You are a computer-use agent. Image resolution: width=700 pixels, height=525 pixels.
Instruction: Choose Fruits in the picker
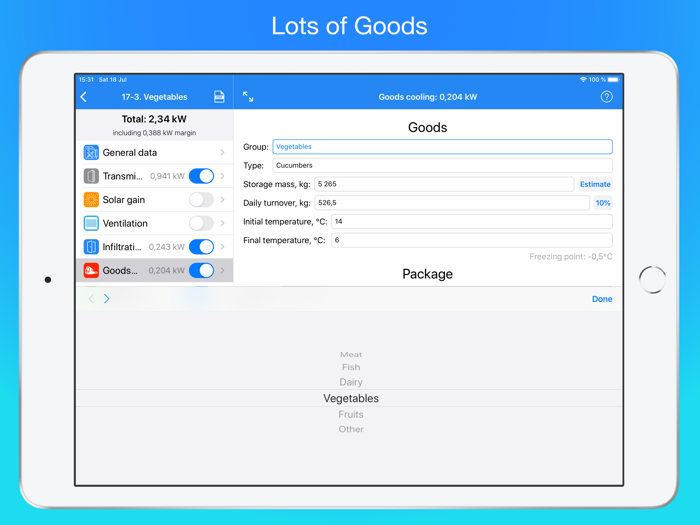pos(351,414)
